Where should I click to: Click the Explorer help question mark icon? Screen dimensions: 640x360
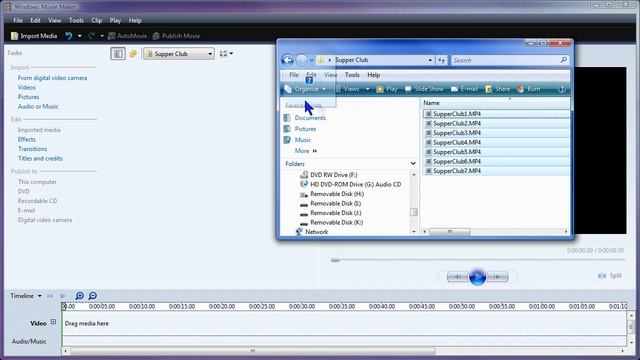562,89
